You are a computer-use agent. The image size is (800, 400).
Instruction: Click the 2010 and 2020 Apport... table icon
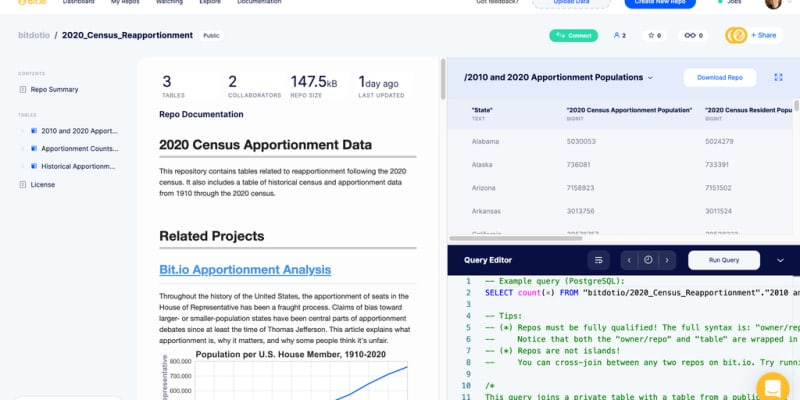pyautogui.click(x=34, y=131)
